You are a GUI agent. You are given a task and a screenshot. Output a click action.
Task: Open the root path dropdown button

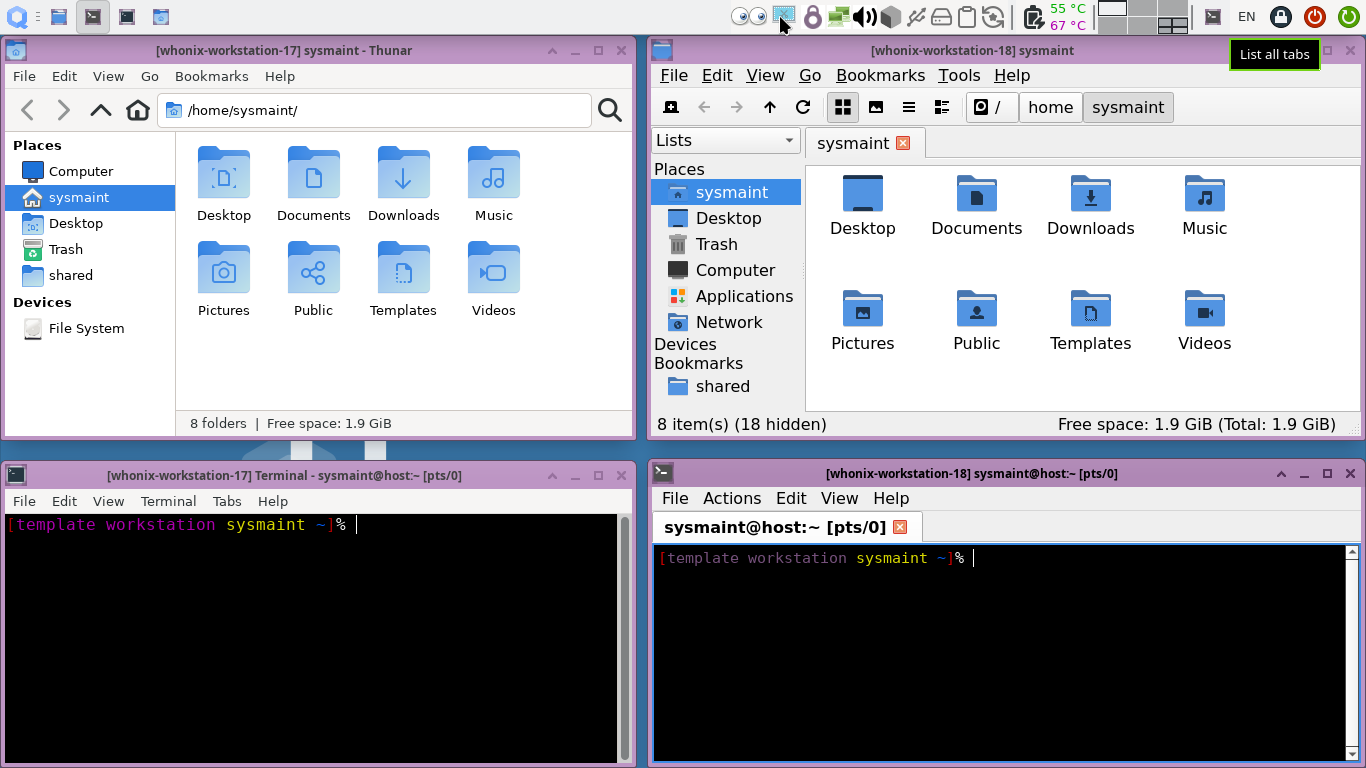coord(991,107)
